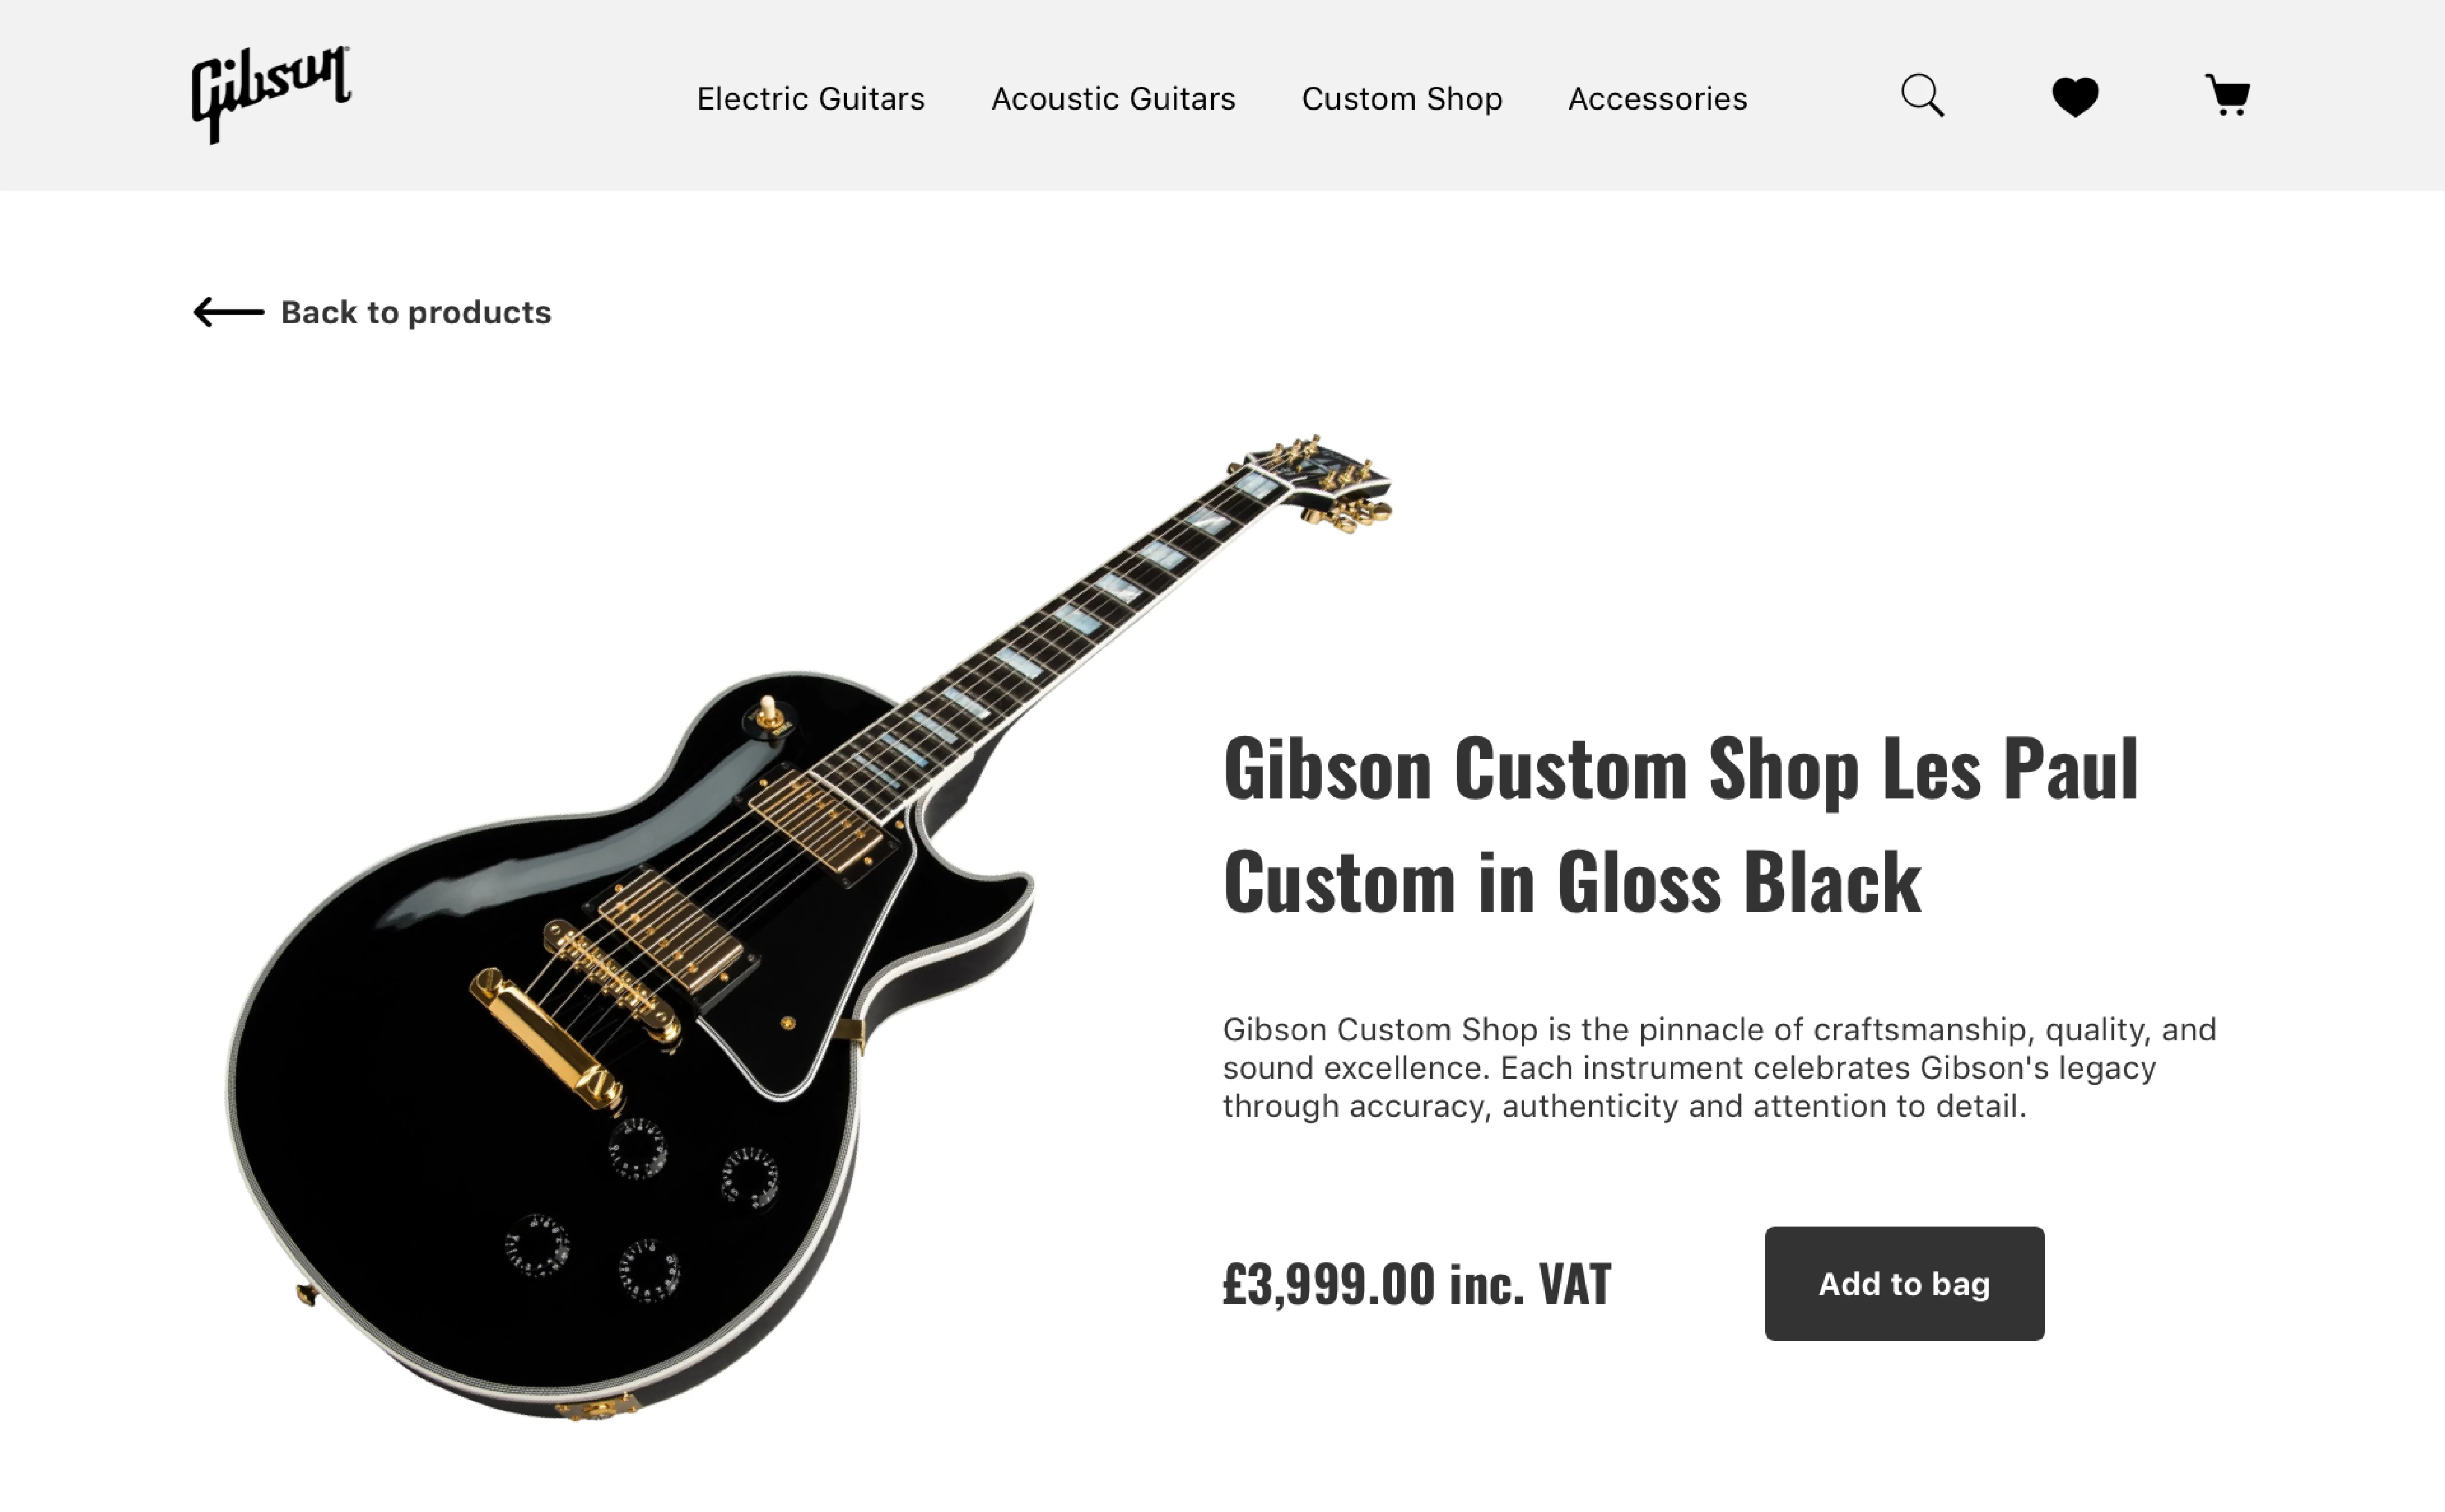Open the Electric Guitars menu item
Image resolution: width=2445 pixels, height=1512 pixels.
point(810,98)
